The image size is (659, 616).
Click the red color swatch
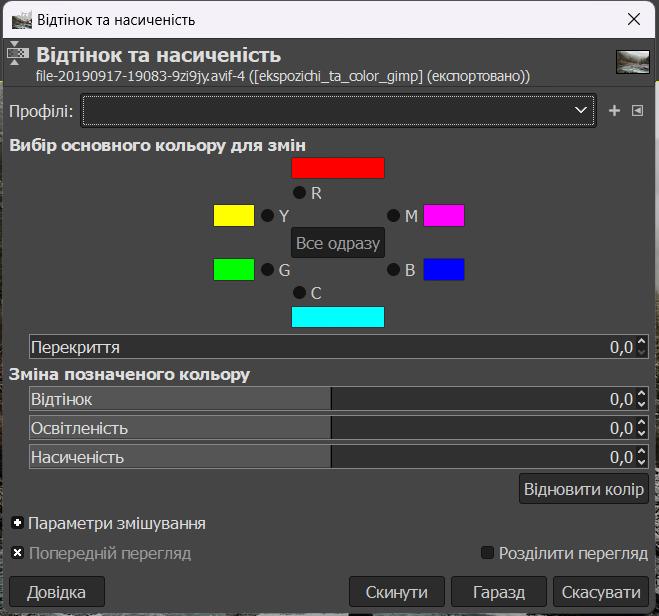[x=338, y=168]
